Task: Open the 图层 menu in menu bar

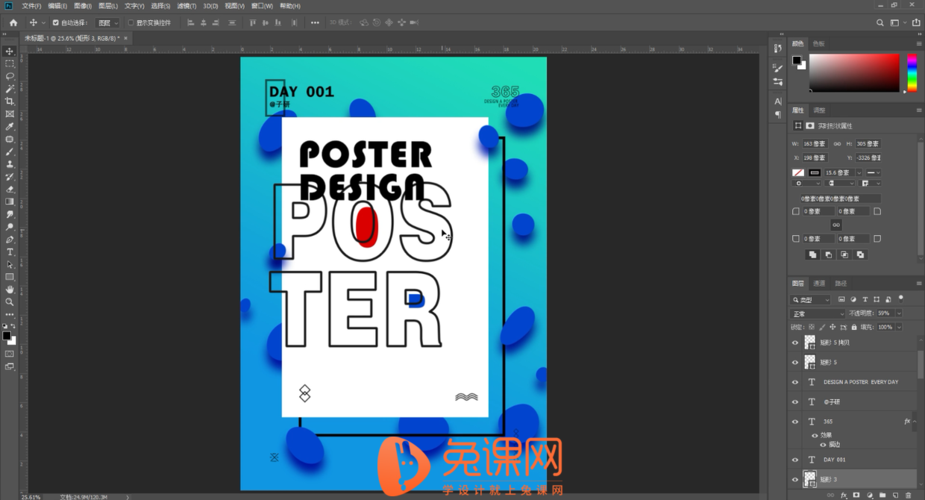Action: point(108,6)
